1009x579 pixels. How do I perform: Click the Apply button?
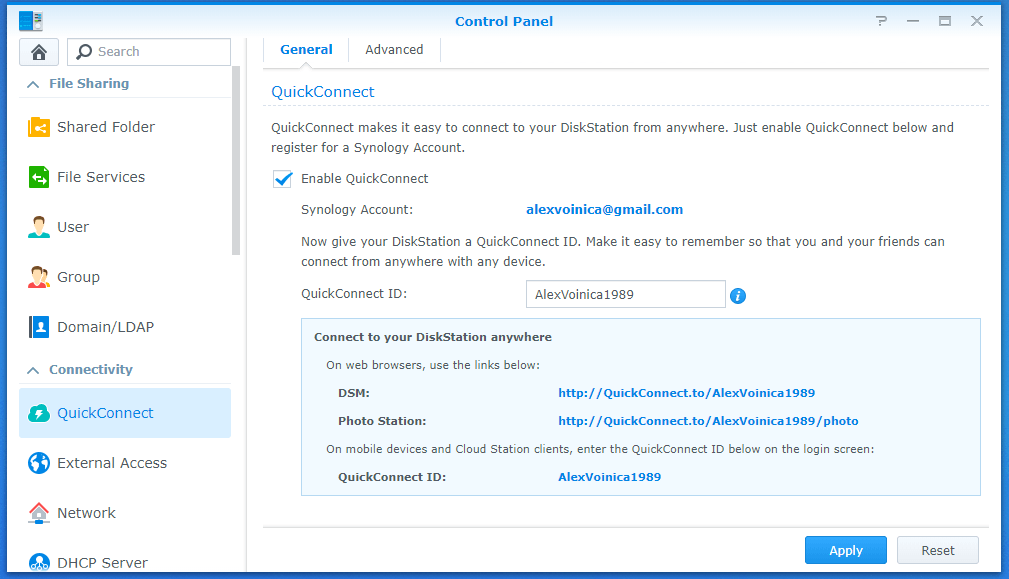click(x=845, y=550)
